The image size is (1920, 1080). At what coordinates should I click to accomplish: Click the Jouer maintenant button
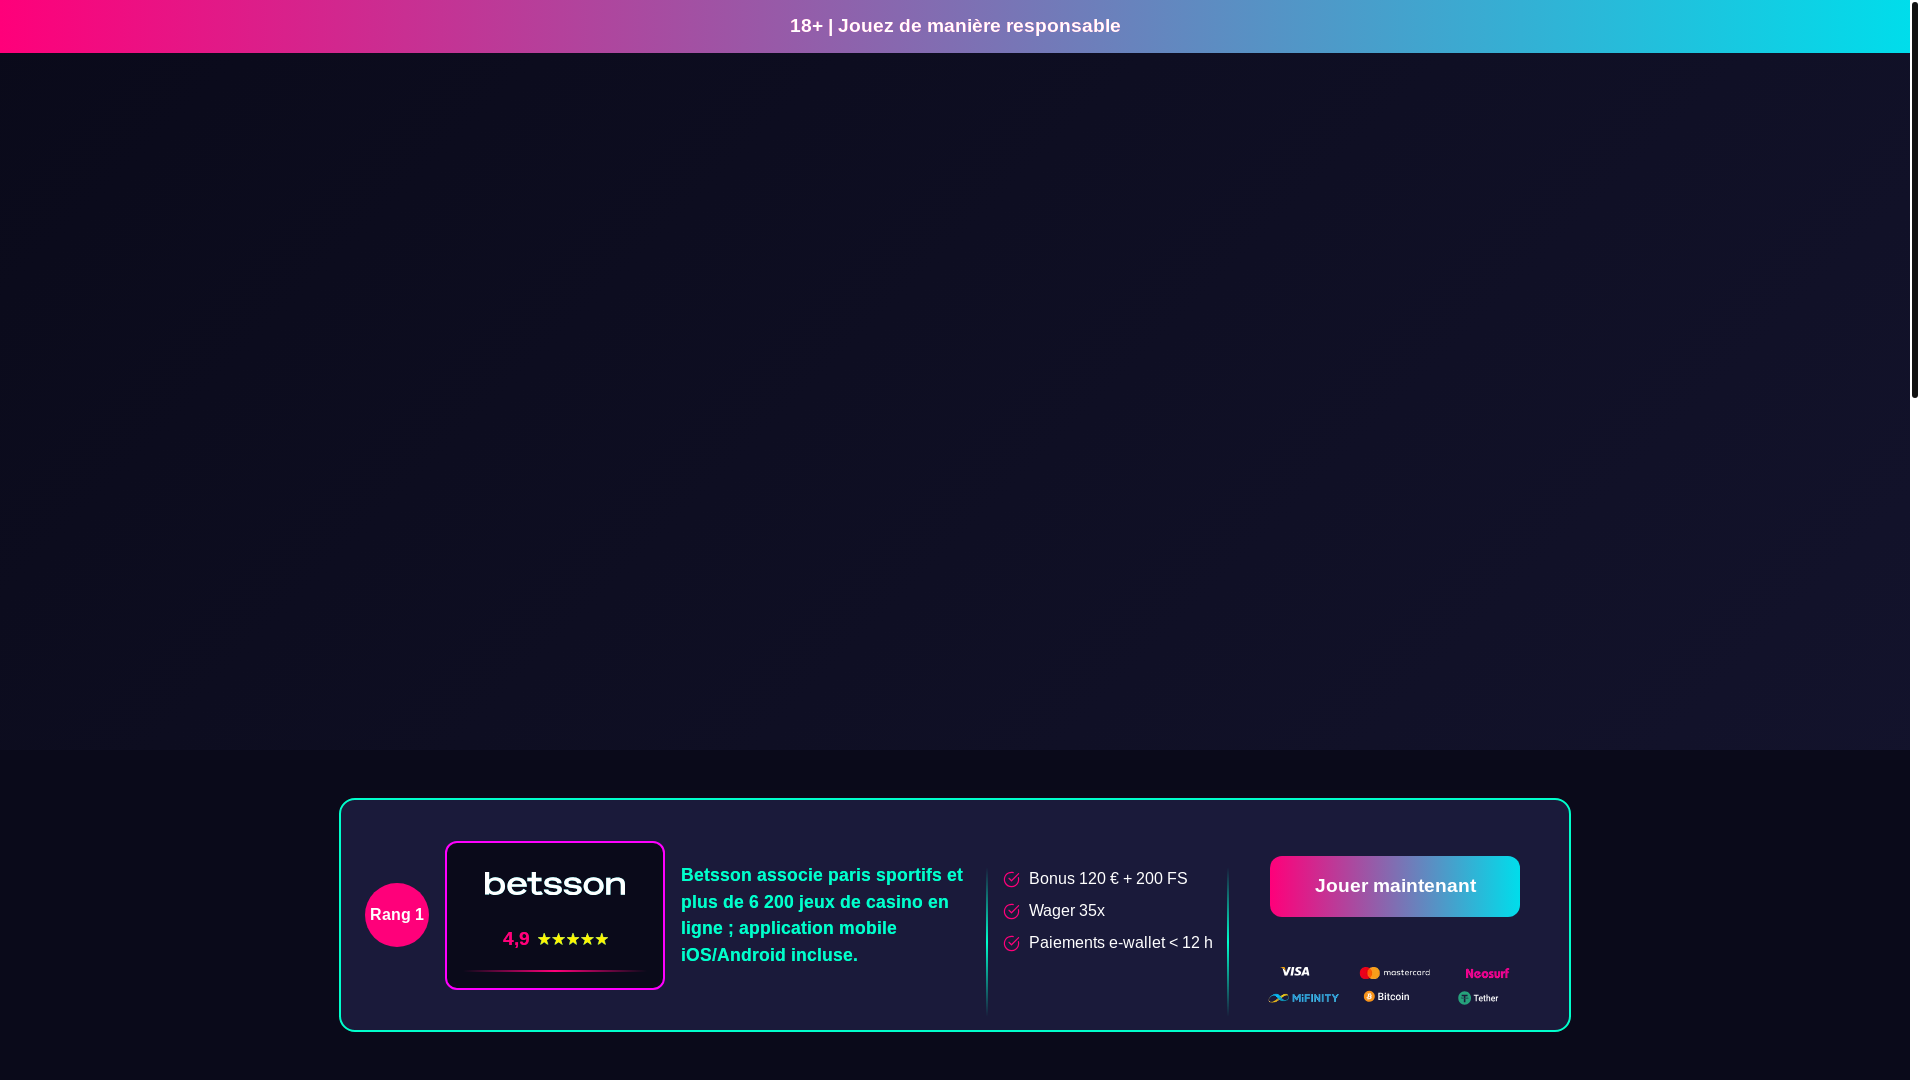click(x=1394, y=886)
